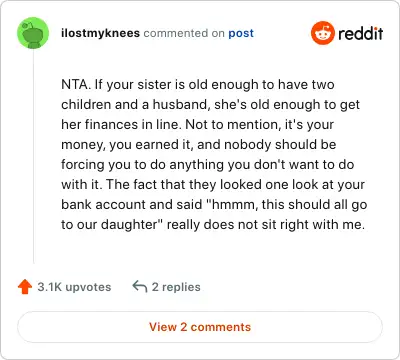Click the line beginning "forcing you to do anything"

(x=207, y=164)
